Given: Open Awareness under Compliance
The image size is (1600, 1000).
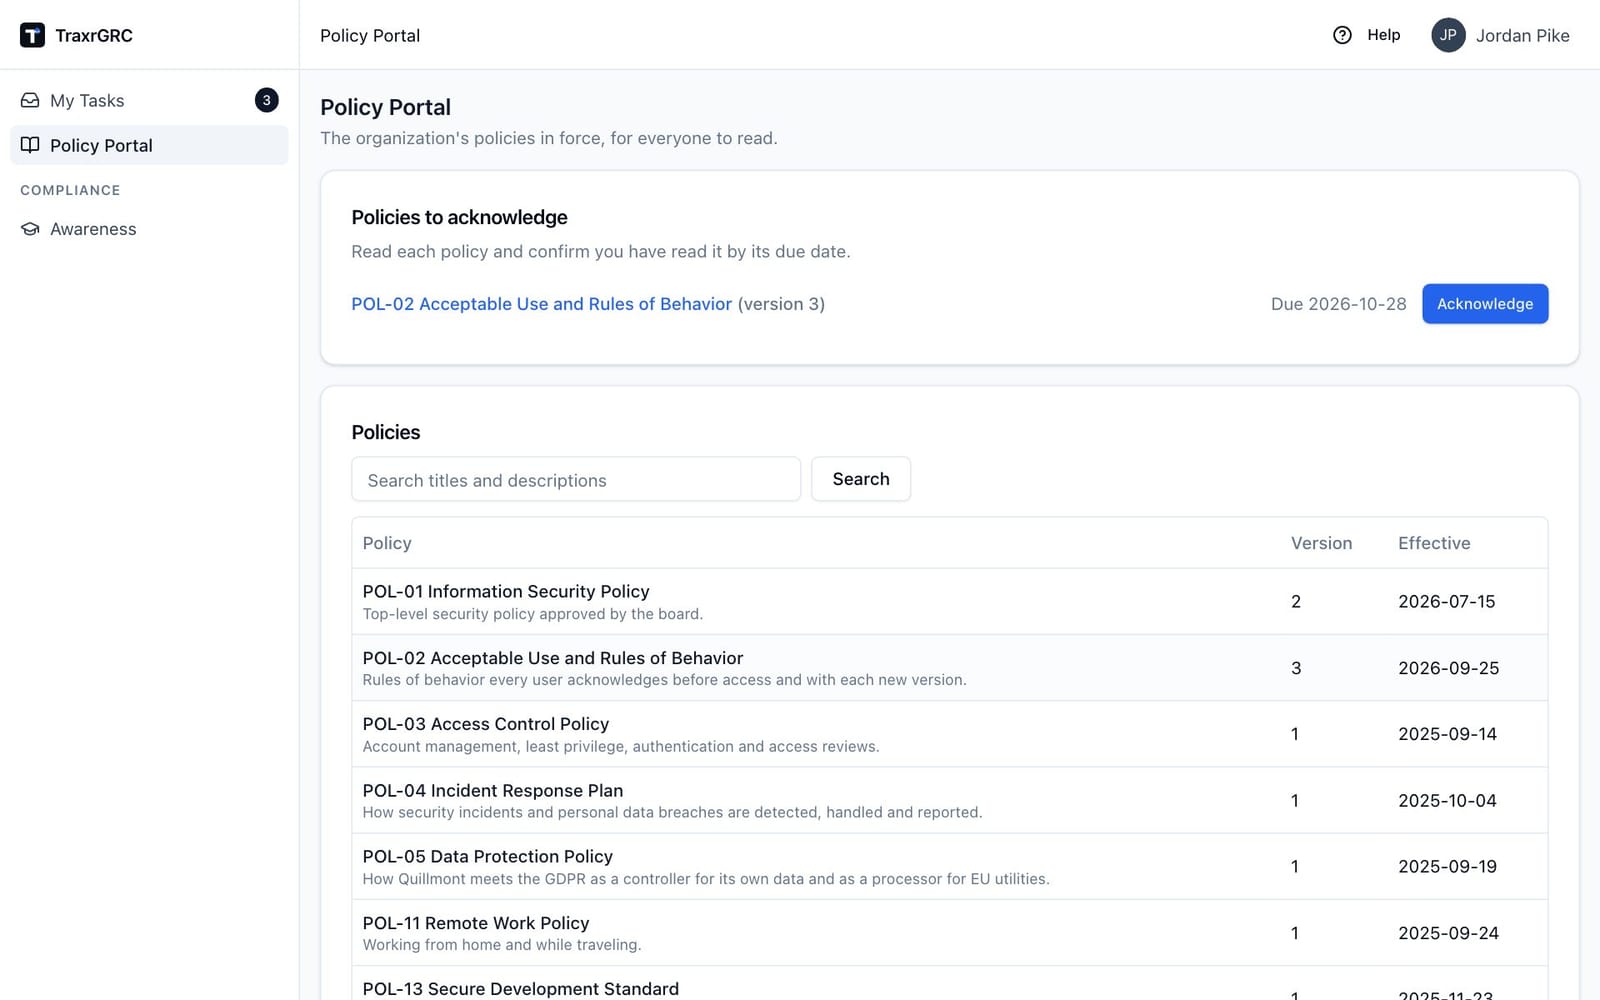Looking at the screenshot, I should coord(149,229).
